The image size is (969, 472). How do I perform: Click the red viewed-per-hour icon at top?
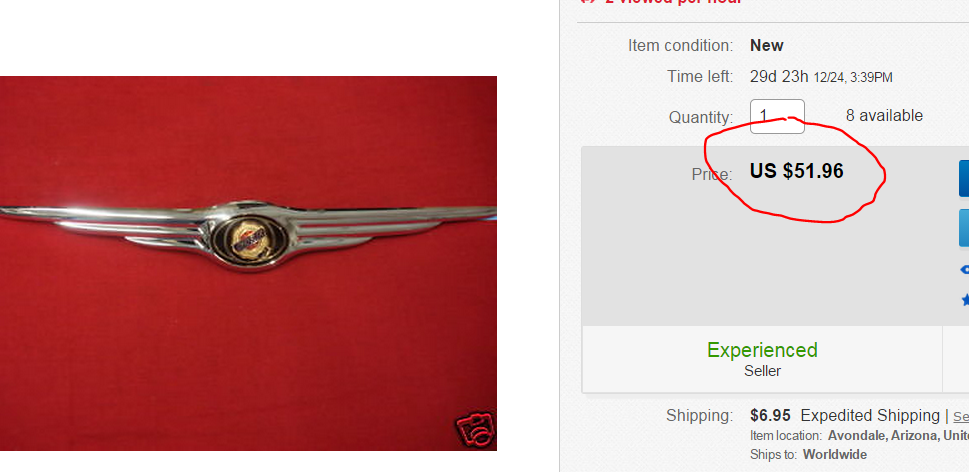pyautogui.click(x=588, y=2)
